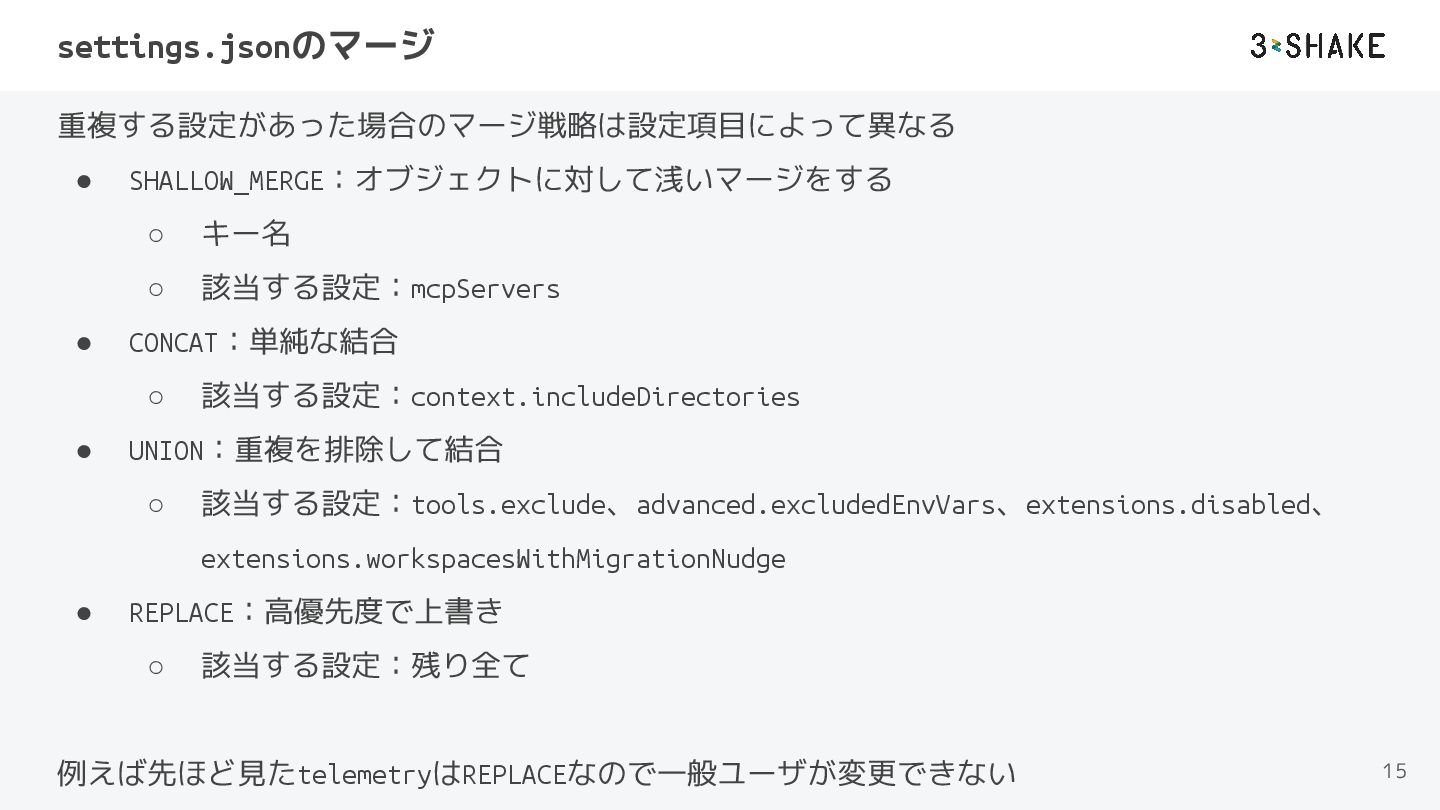Click the intro line about マージ戦略
The image size is (1440, 810).
coord(506,126)
